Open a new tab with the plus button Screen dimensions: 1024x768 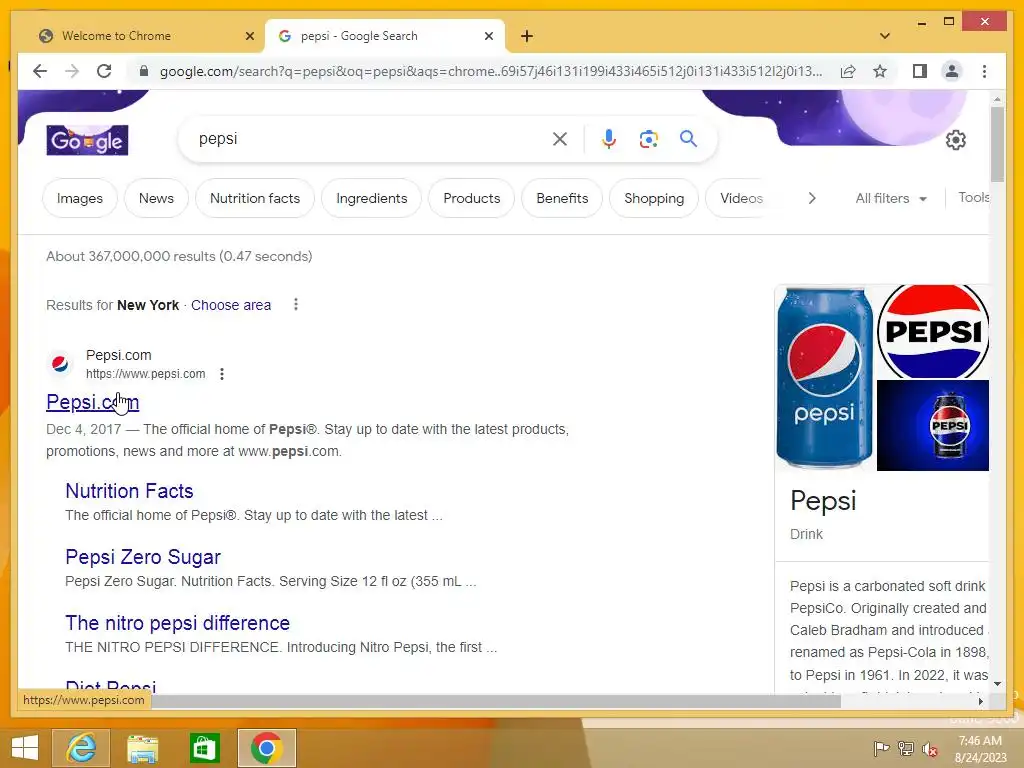pyautogui.click(x=526, y=36)
